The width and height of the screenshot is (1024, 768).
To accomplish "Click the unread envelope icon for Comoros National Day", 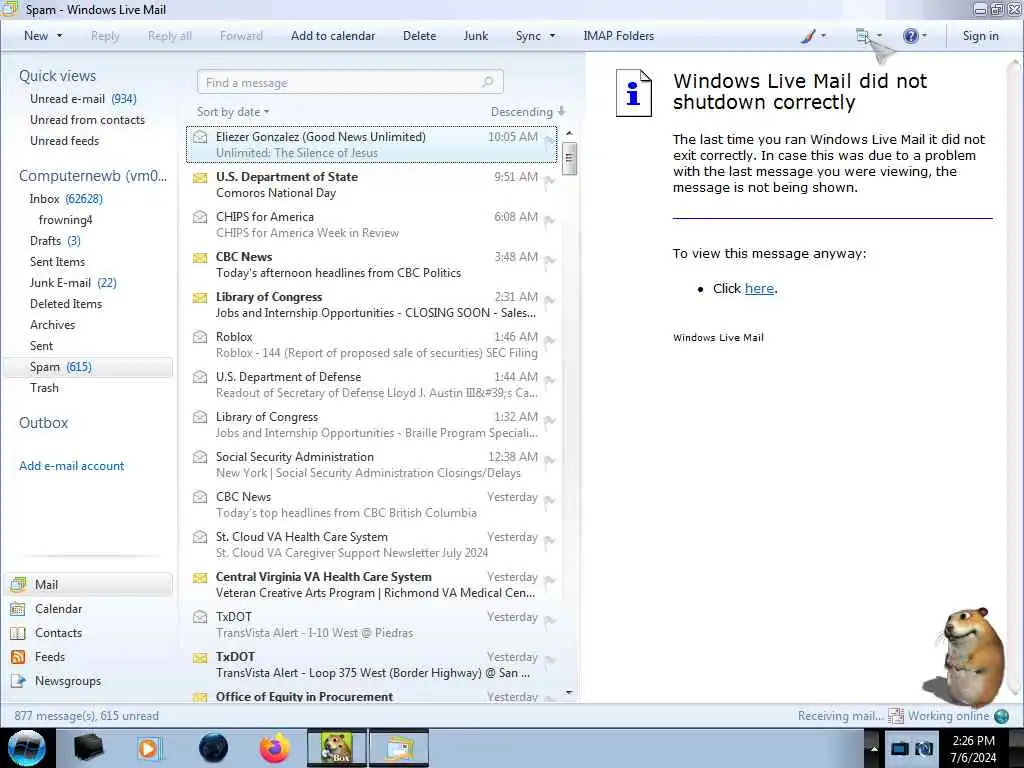I will 200,177.
